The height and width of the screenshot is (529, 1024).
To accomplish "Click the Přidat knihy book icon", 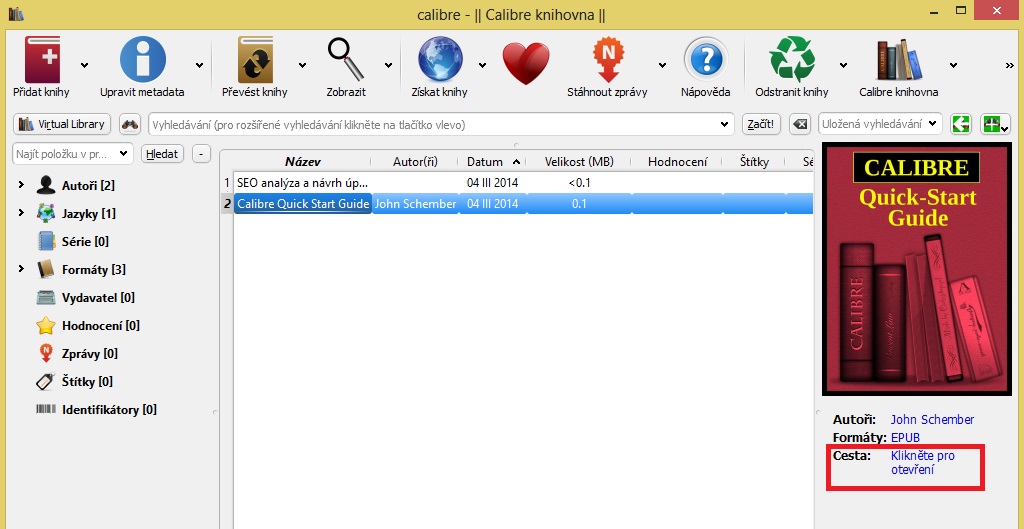I will (42, 59).
